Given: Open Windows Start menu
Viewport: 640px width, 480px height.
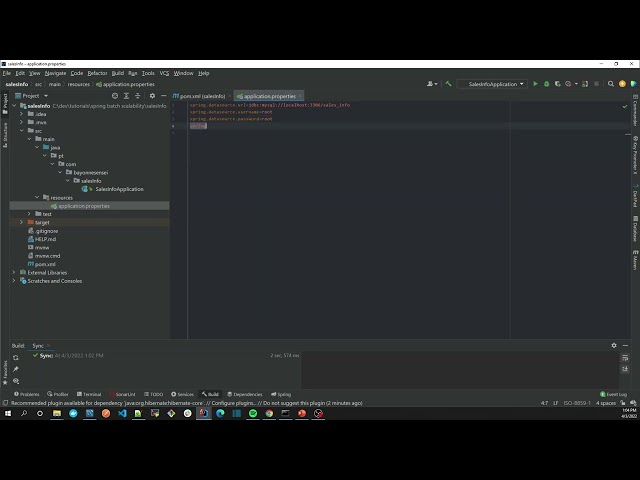Looking at the screenshot, I should click(8, 413).
